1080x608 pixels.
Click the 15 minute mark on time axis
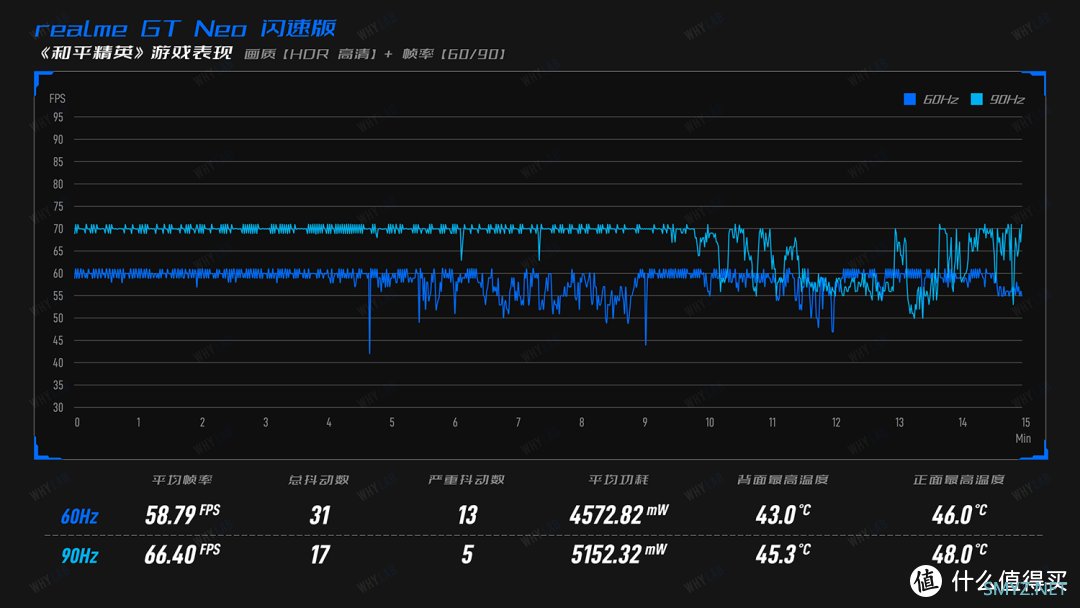1026,423
